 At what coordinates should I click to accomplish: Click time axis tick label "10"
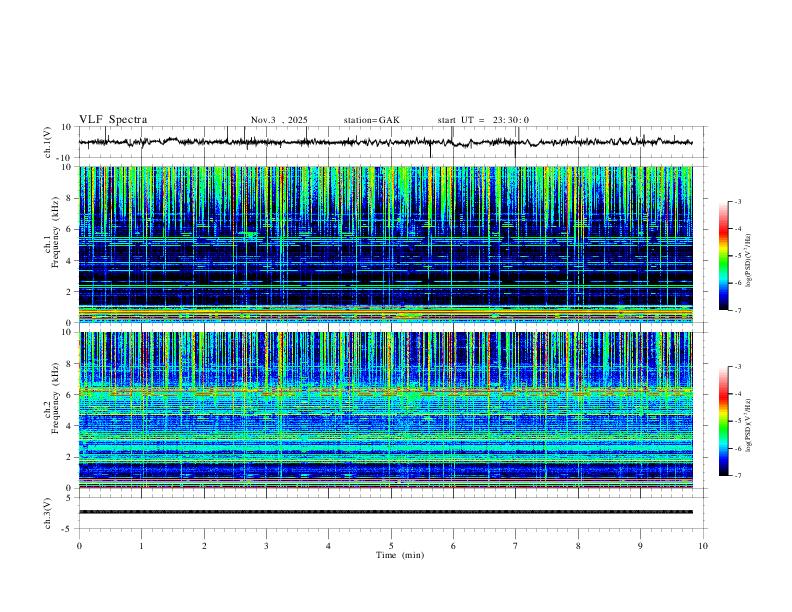[703, 546]
